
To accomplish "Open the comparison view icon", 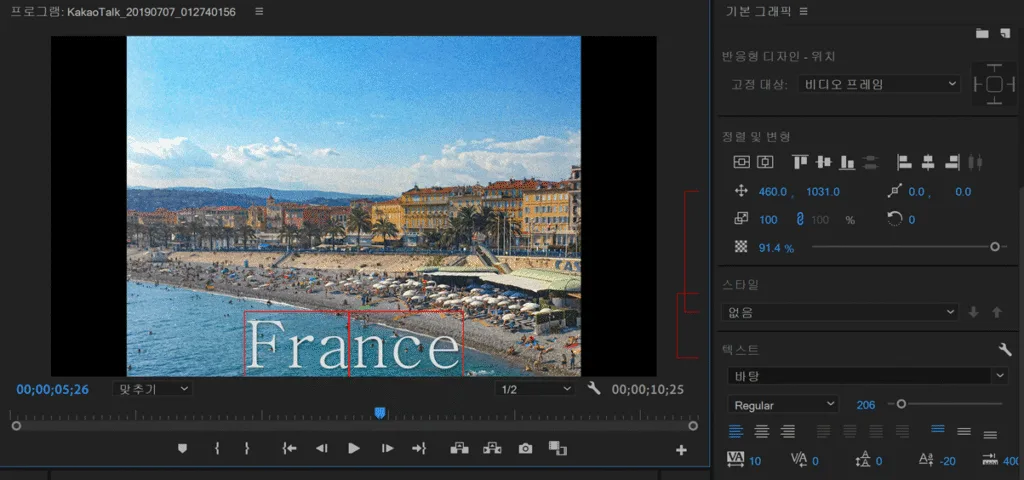I will pos(558,448).
